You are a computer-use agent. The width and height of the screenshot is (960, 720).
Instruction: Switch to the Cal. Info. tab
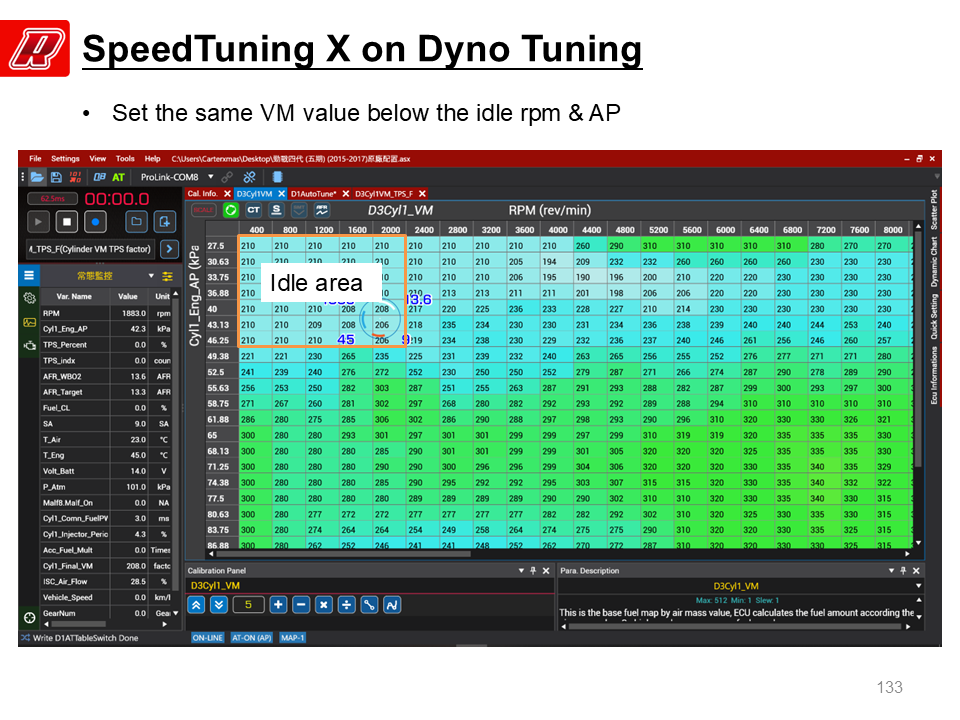(202, 193)
